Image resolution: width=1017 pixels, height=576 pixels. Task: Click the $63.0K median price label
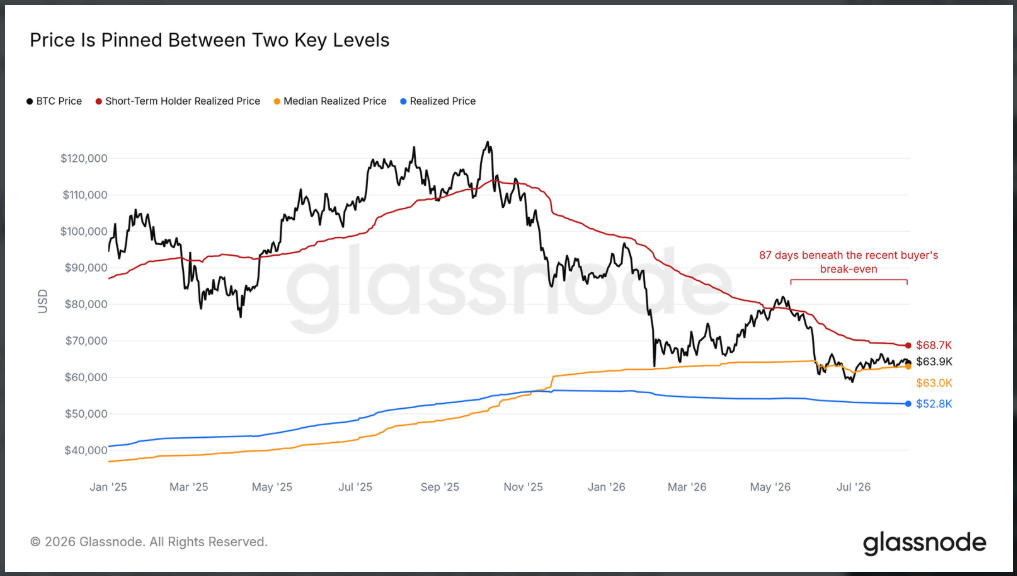[x=934, y=383]
